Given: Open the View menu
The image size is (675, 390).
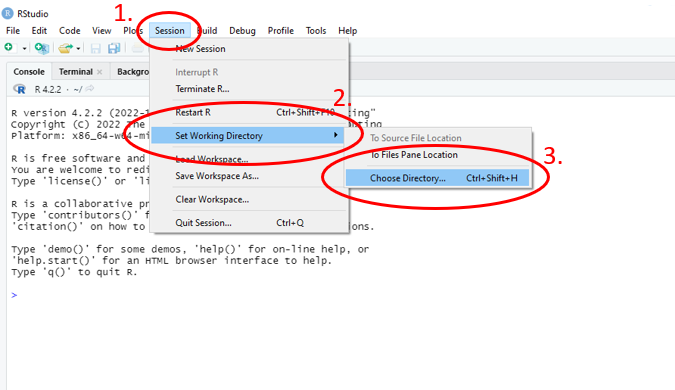Looking at the screenshot, I should [x=102, y=31].
